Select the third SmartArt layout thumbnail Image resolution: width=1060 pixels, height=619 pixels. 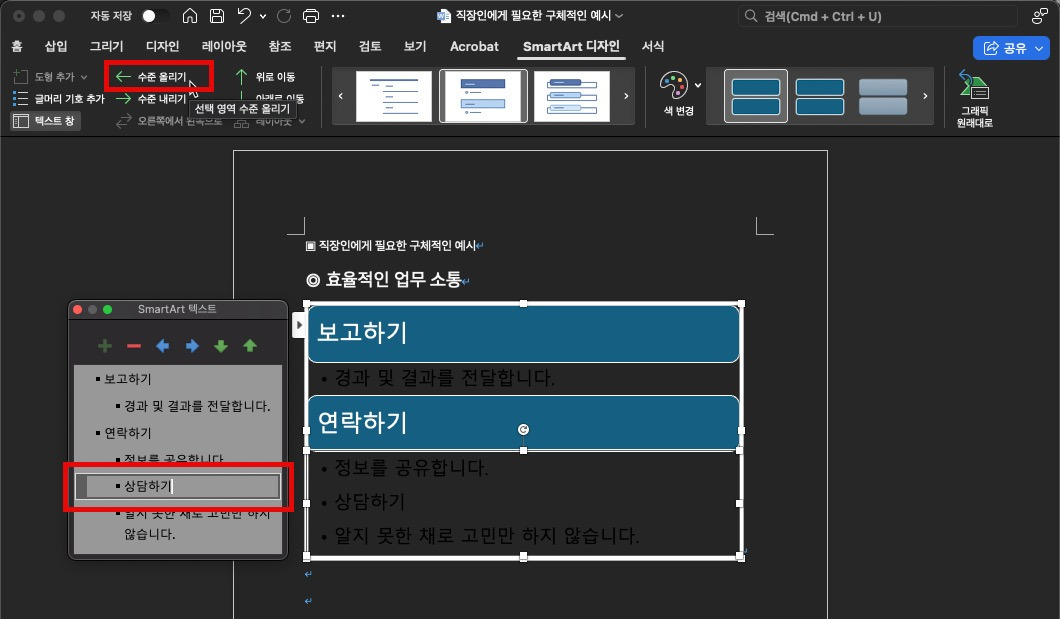pos(572,96)
